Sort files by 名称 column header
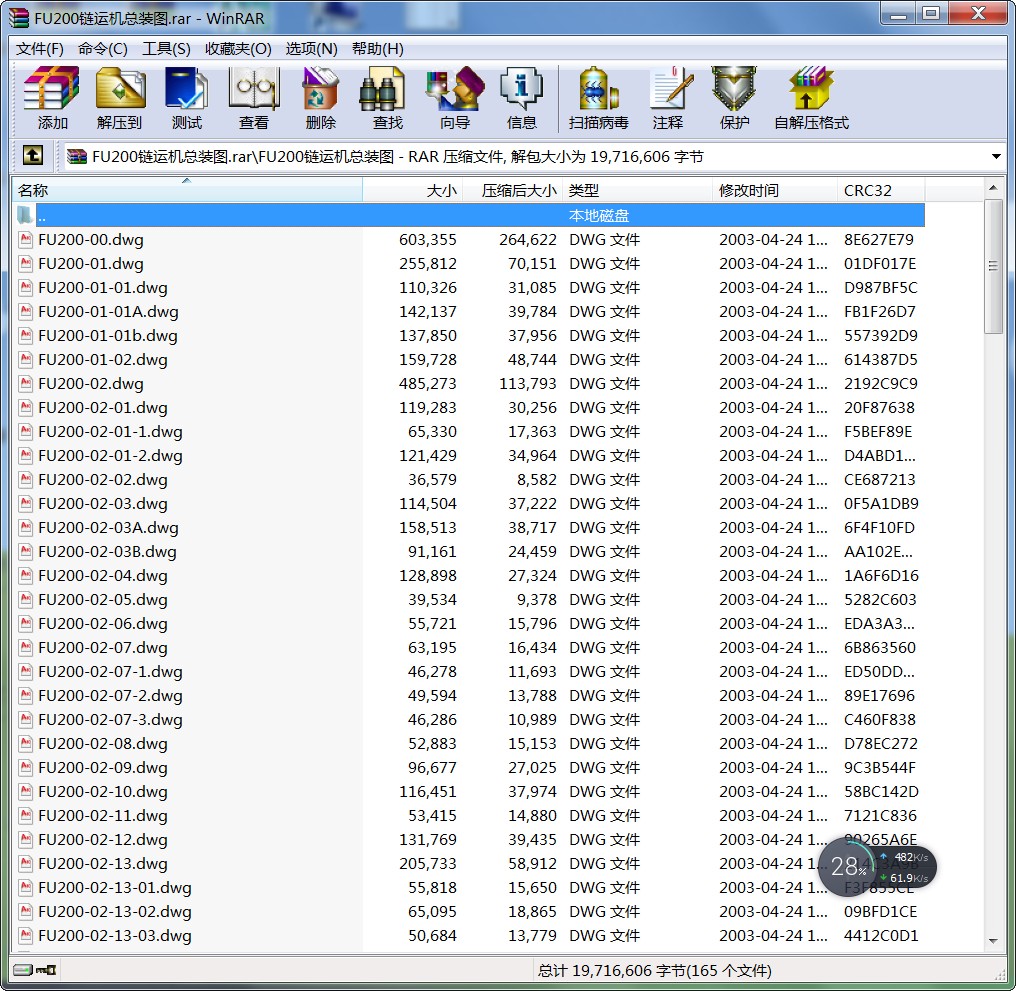1016x991 pixels. (186, 190)
